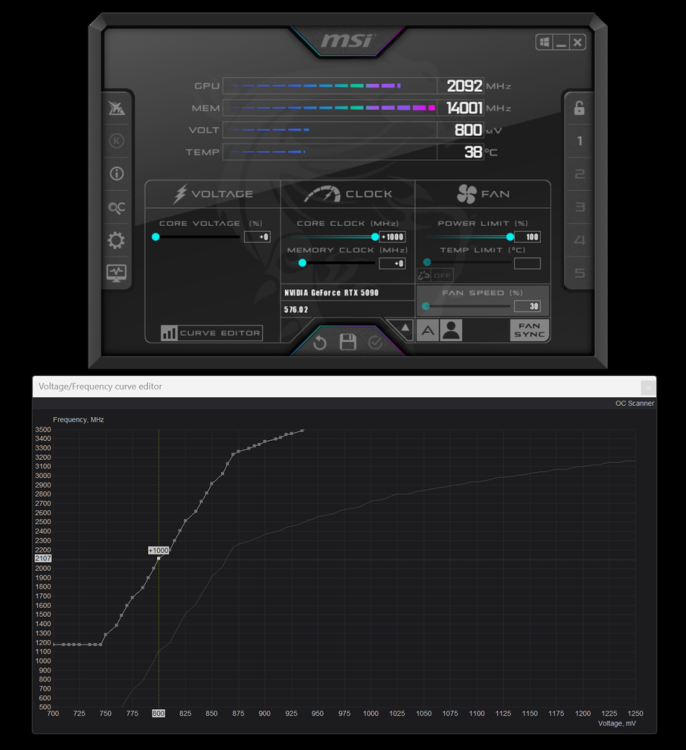
Task: Click the Core Clock slider handle
Action: click(375, 237)
